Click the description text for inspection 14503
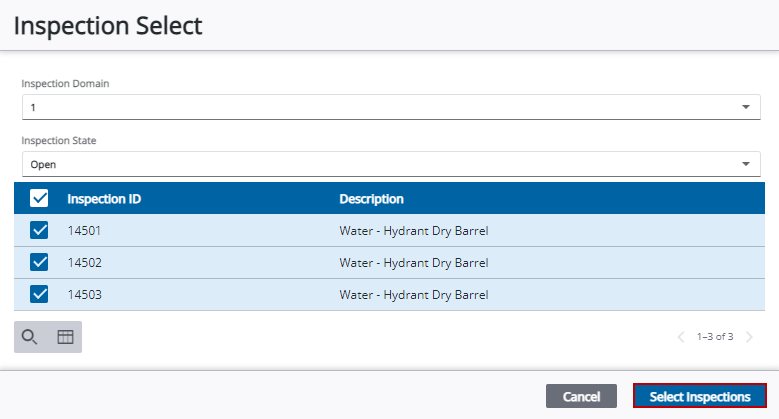The height and width of the screenshot is (419, 779). [x=413, y=295]
